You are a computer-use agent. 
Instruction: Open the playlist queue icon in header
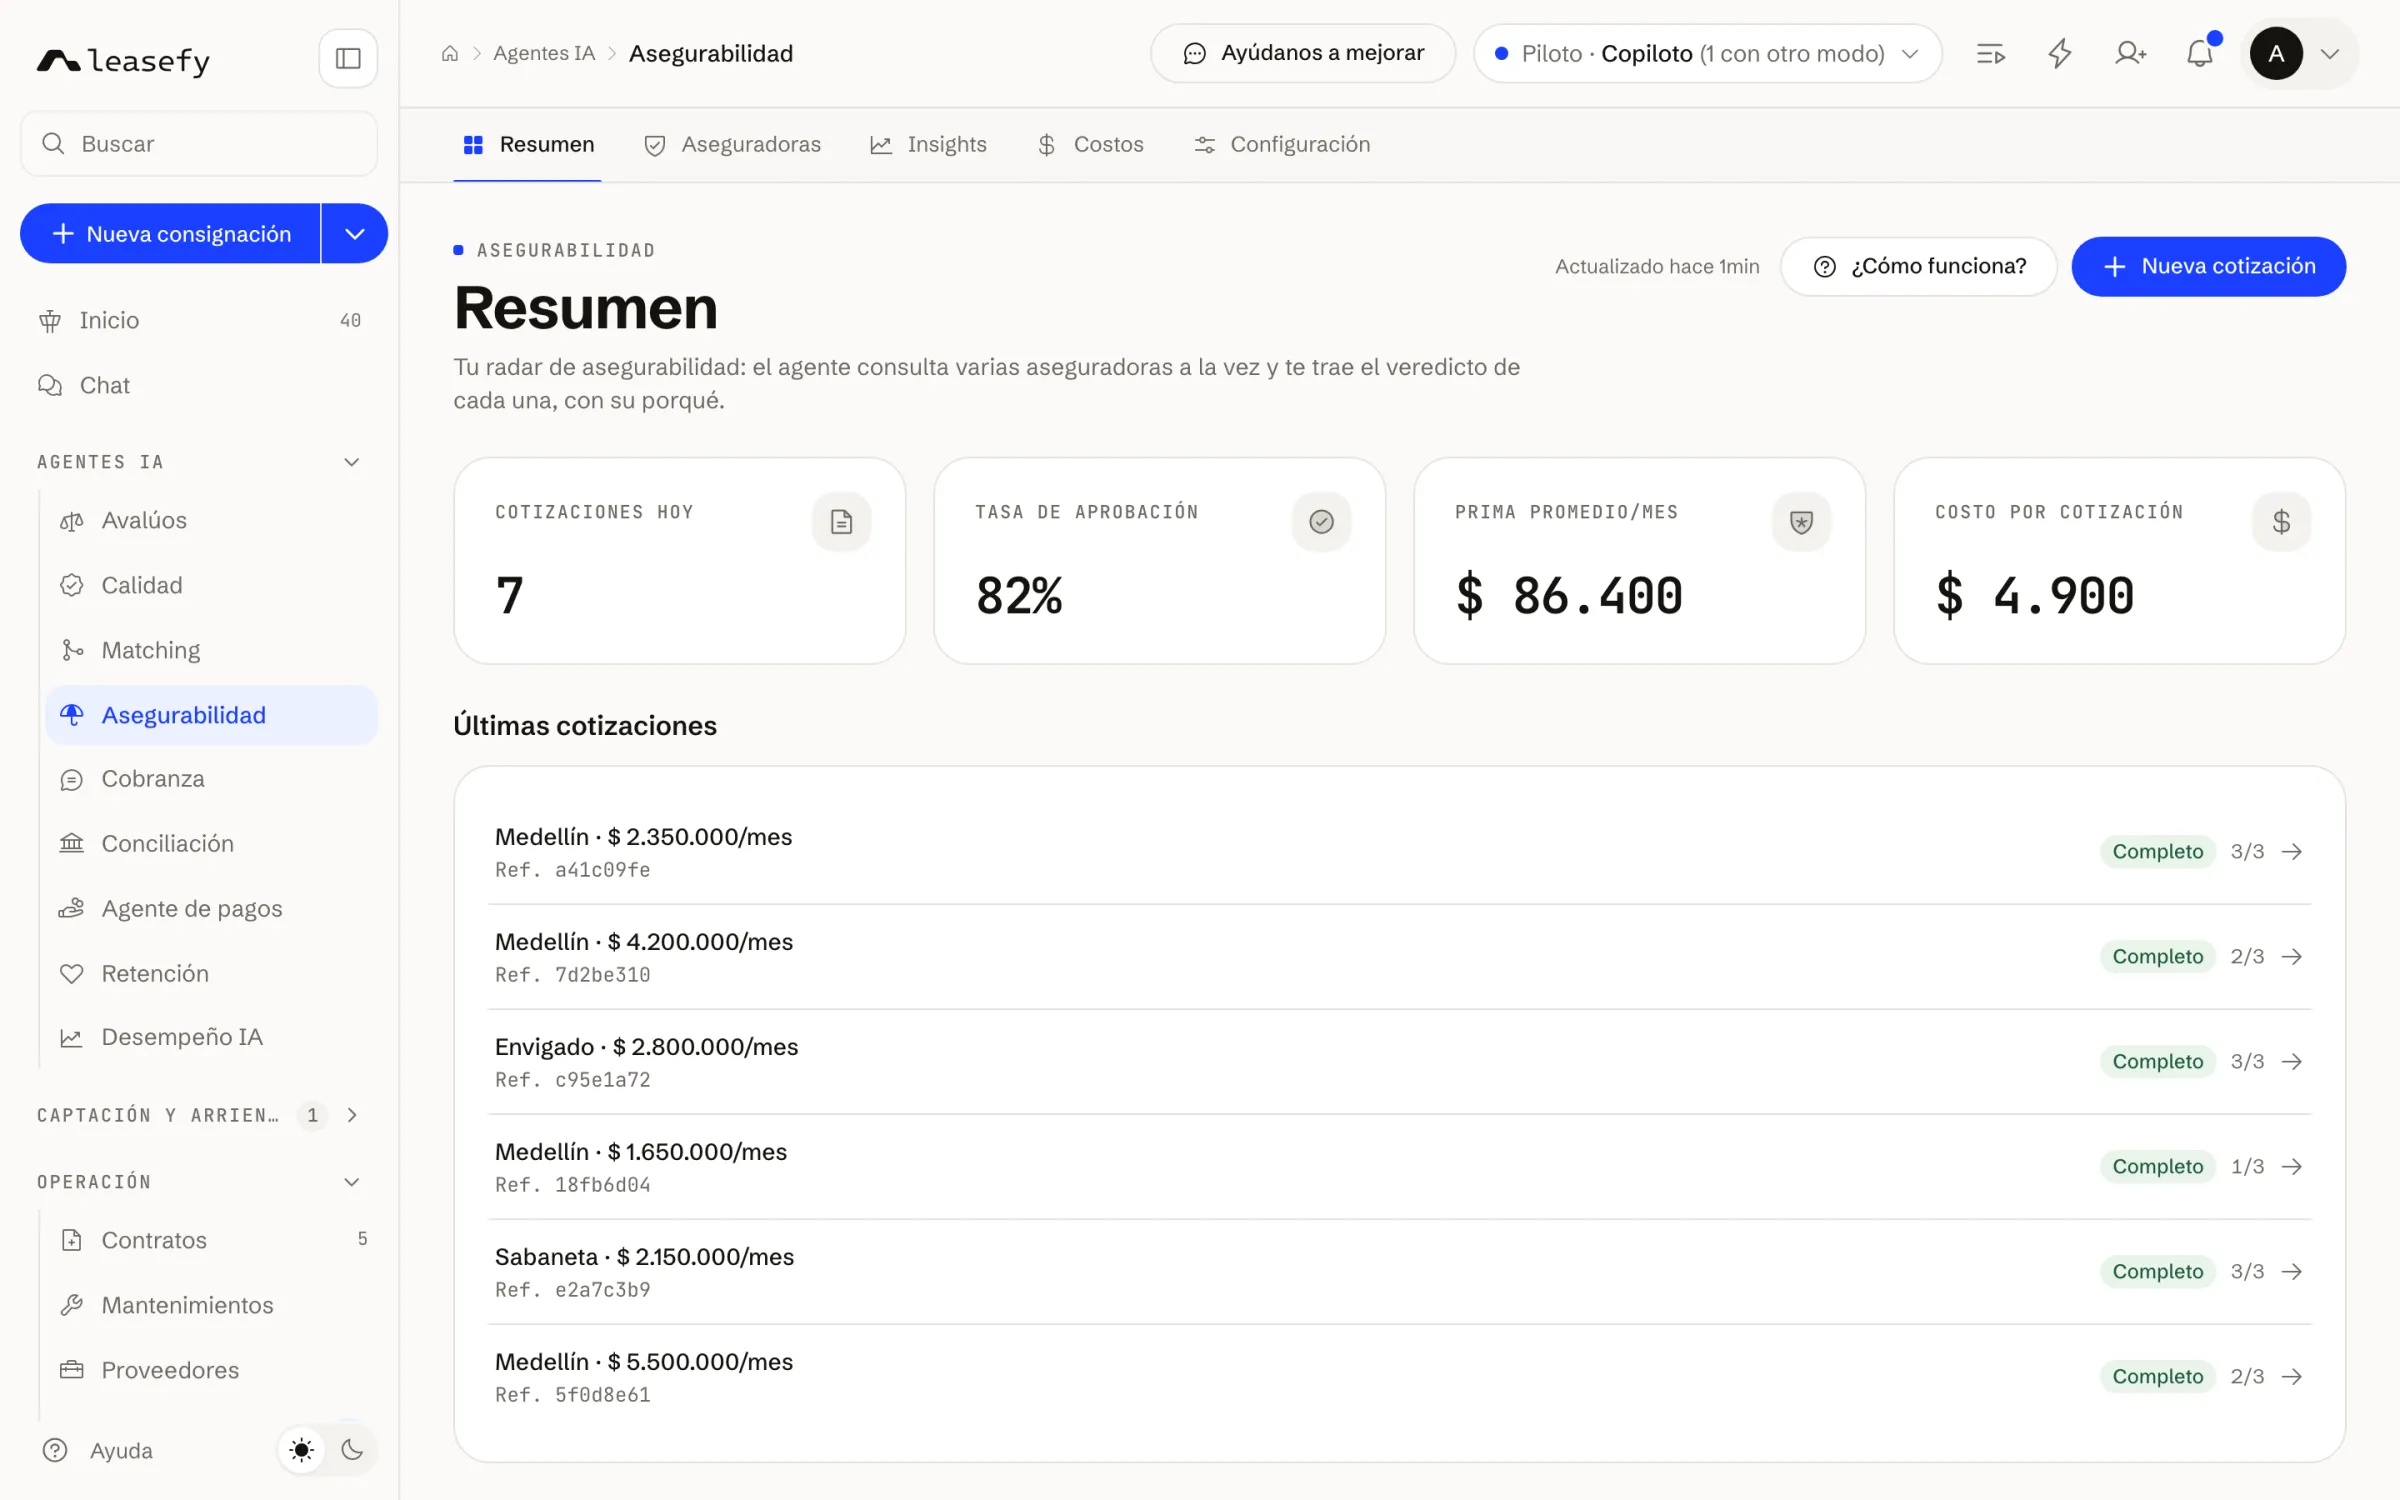pyautogui.click(x=1991, y=54)
